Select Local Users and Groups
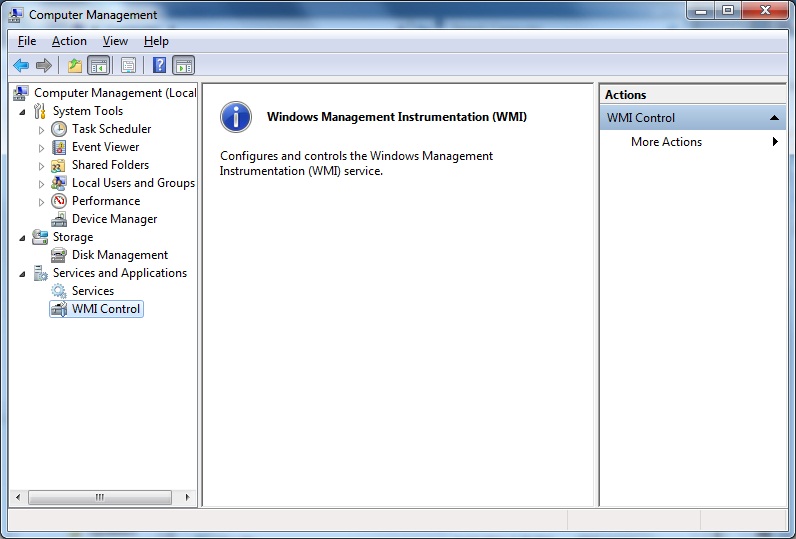 point(133,183)
